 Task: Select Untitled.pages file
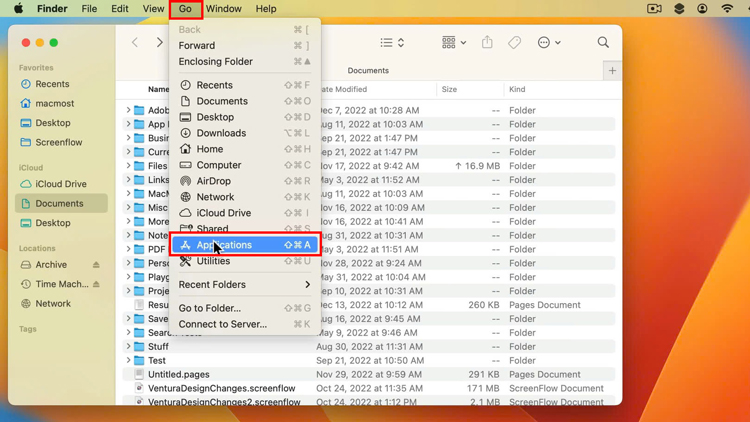click(x=368, y=375)
